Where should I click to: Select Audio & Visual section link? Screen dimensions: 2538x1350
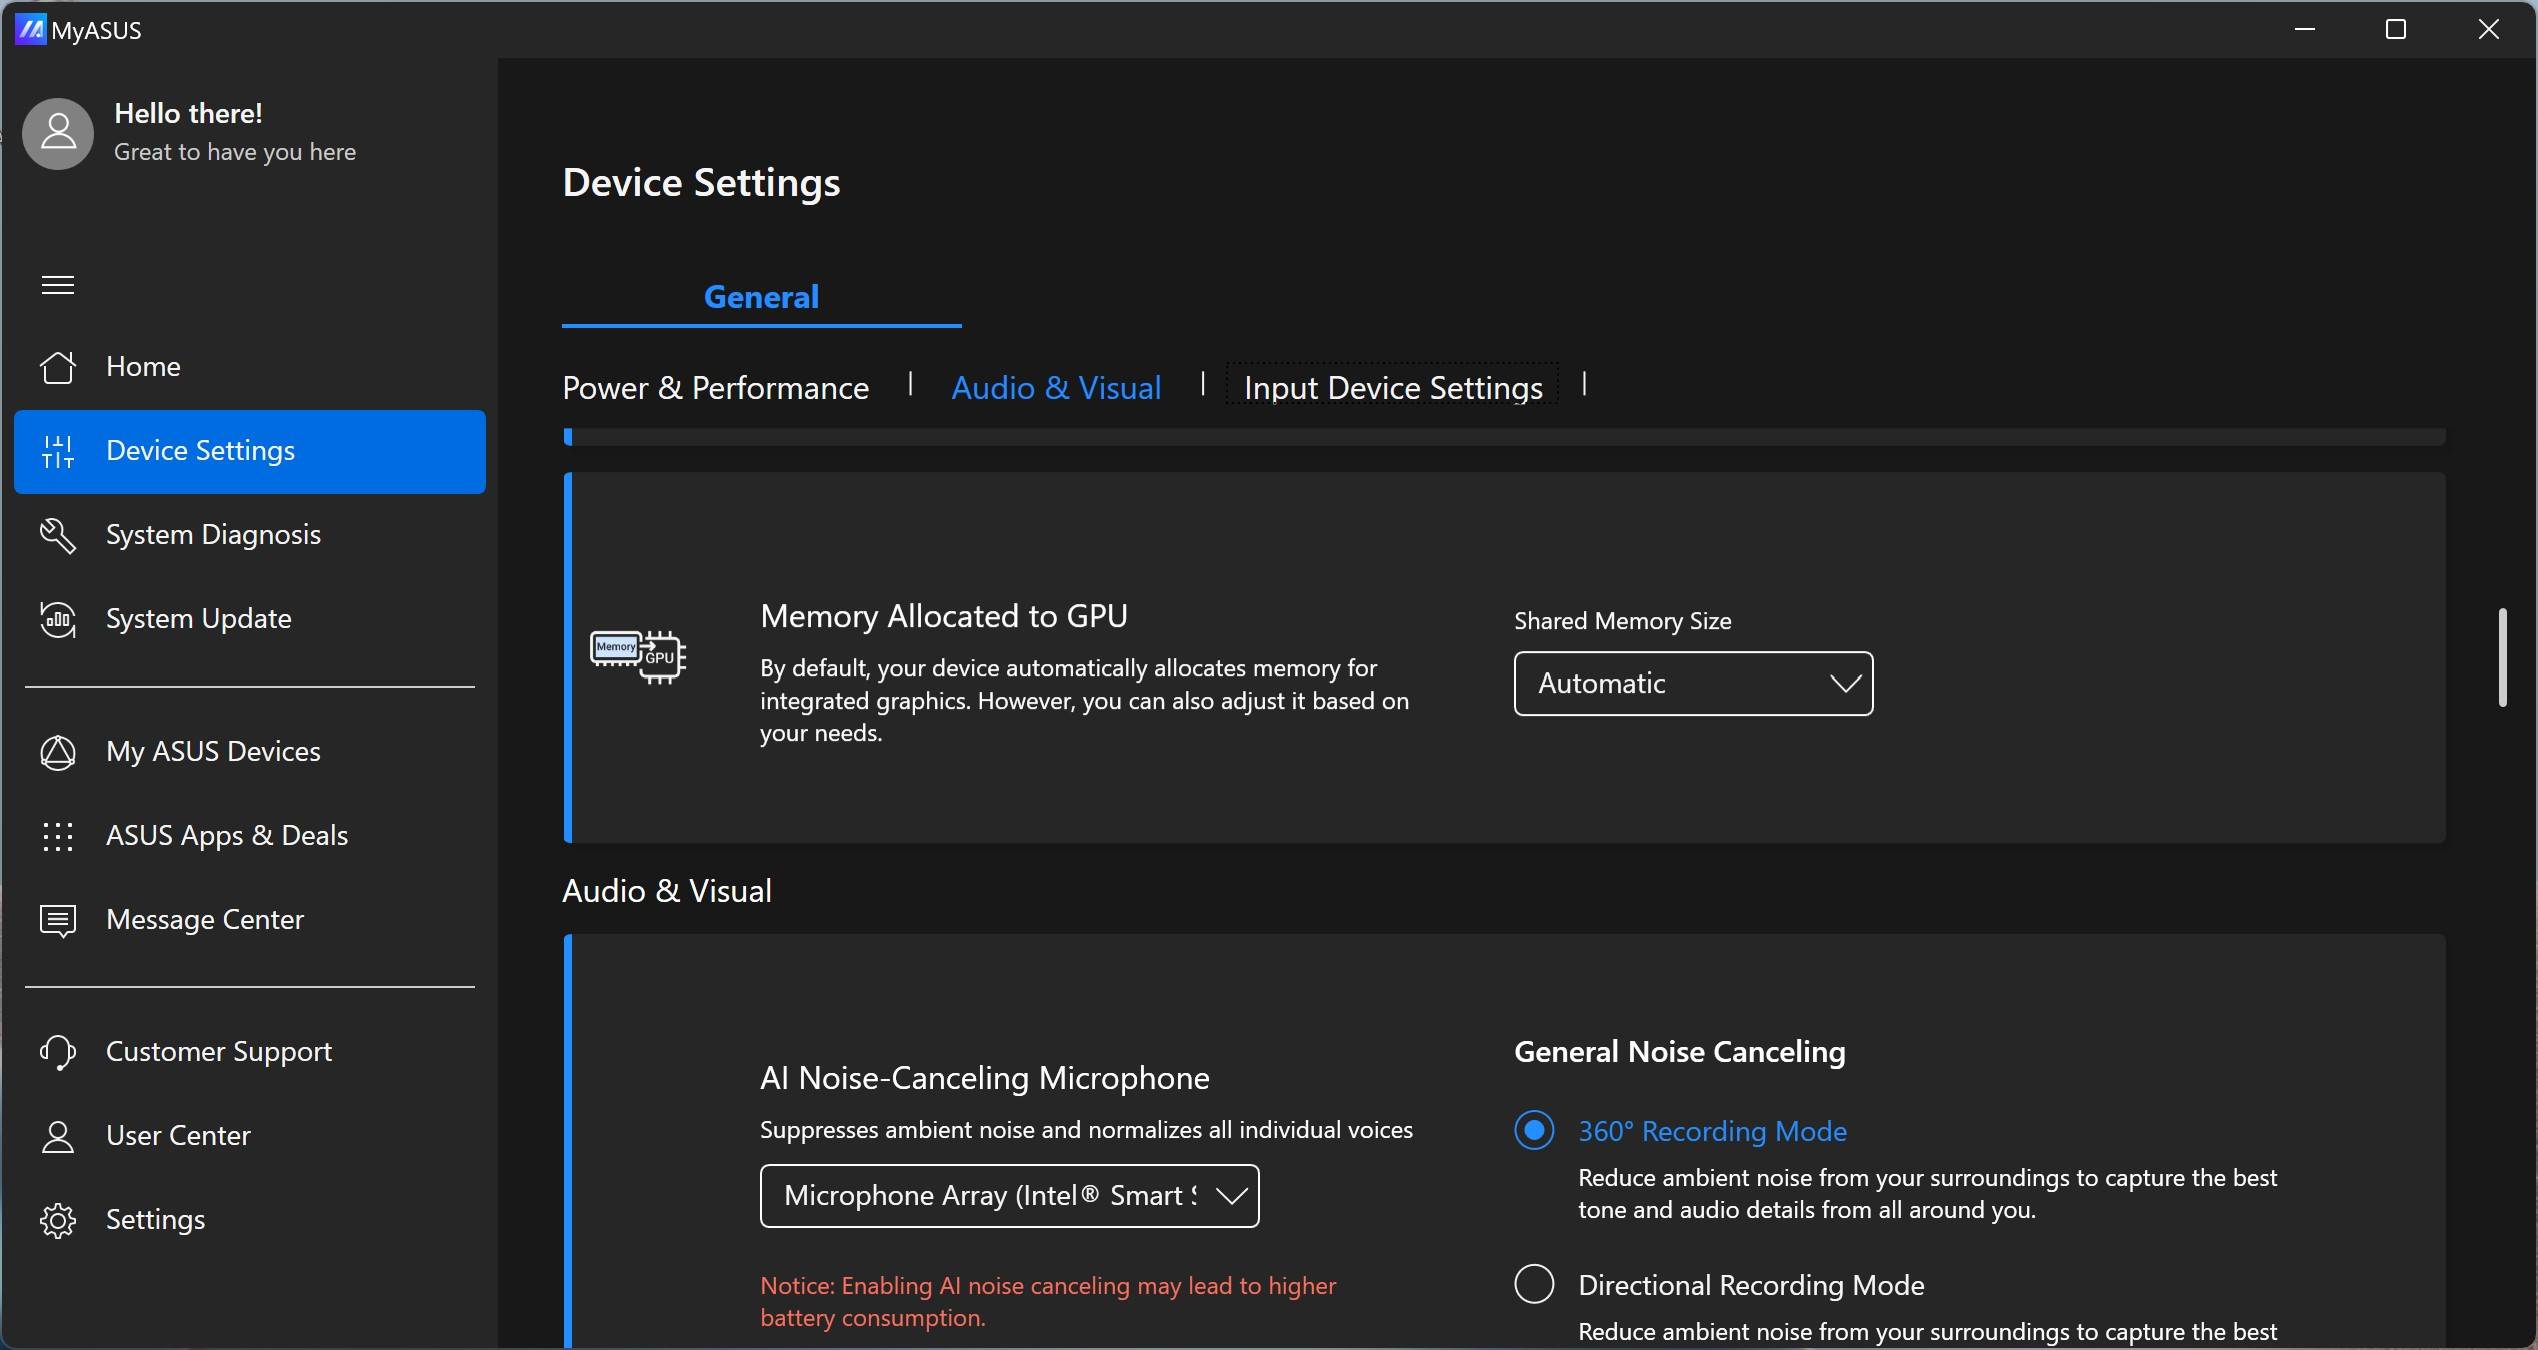(x=1056, y=388)
